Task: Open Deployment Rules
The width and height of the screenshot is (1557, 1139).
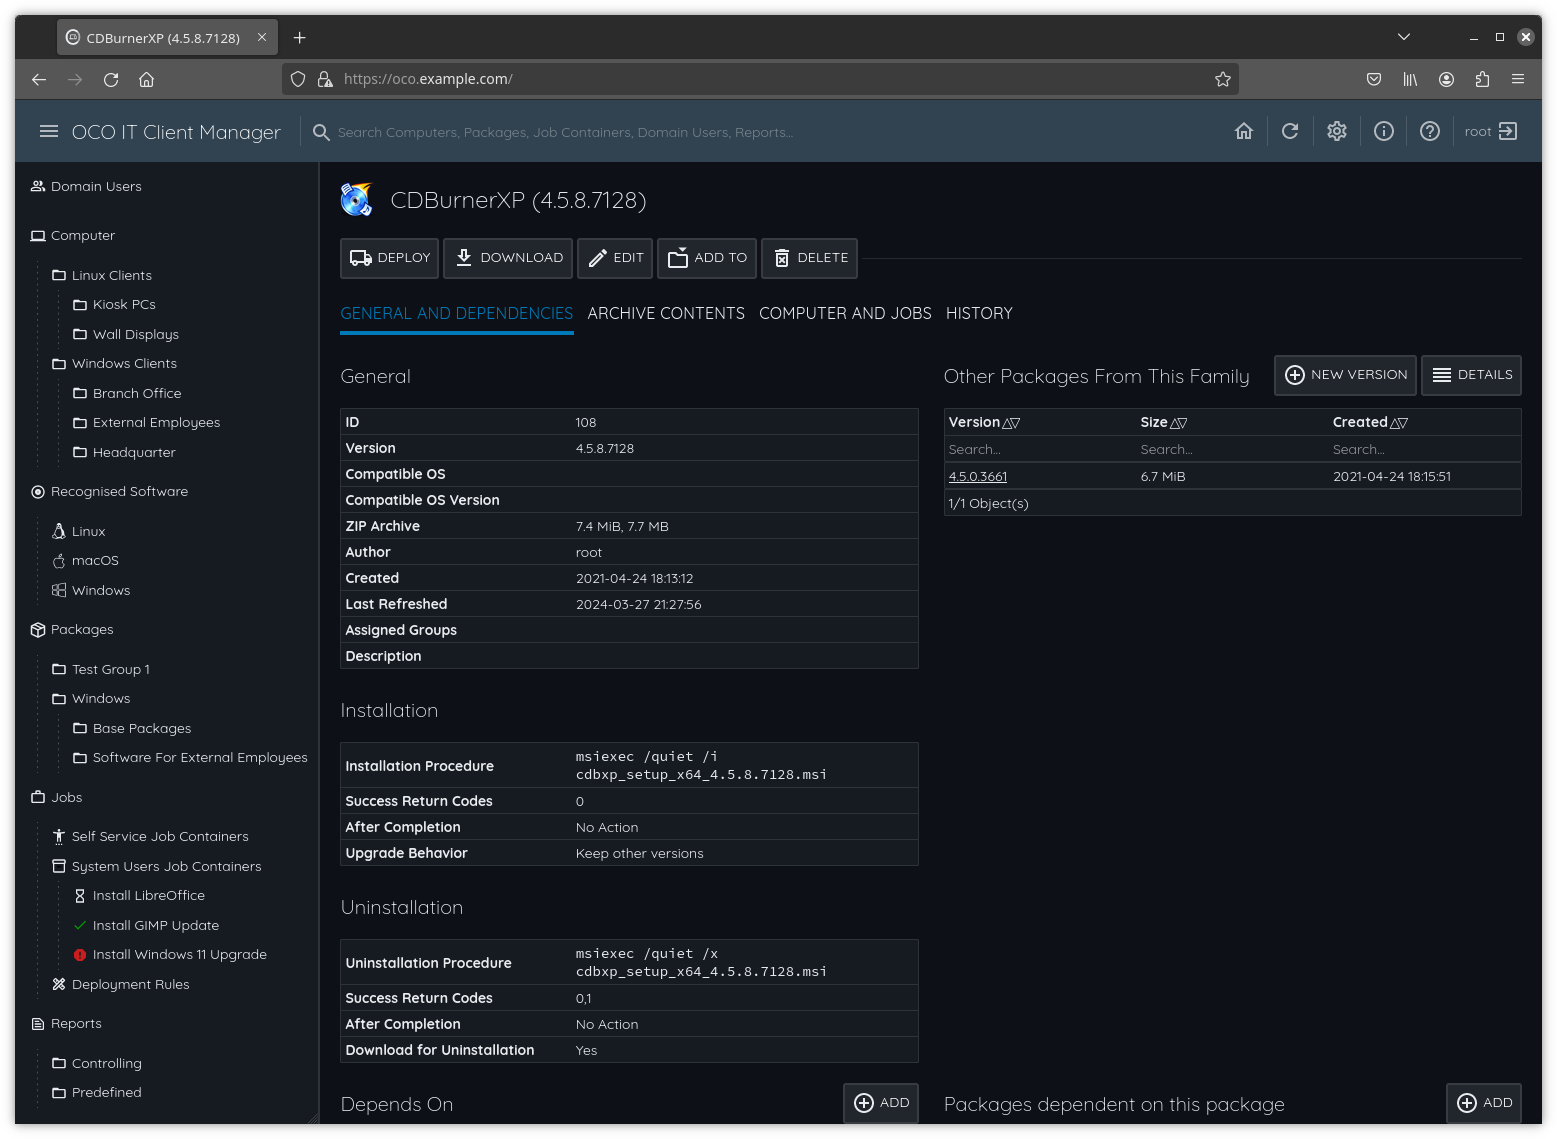Action: (x=120, y=985)
